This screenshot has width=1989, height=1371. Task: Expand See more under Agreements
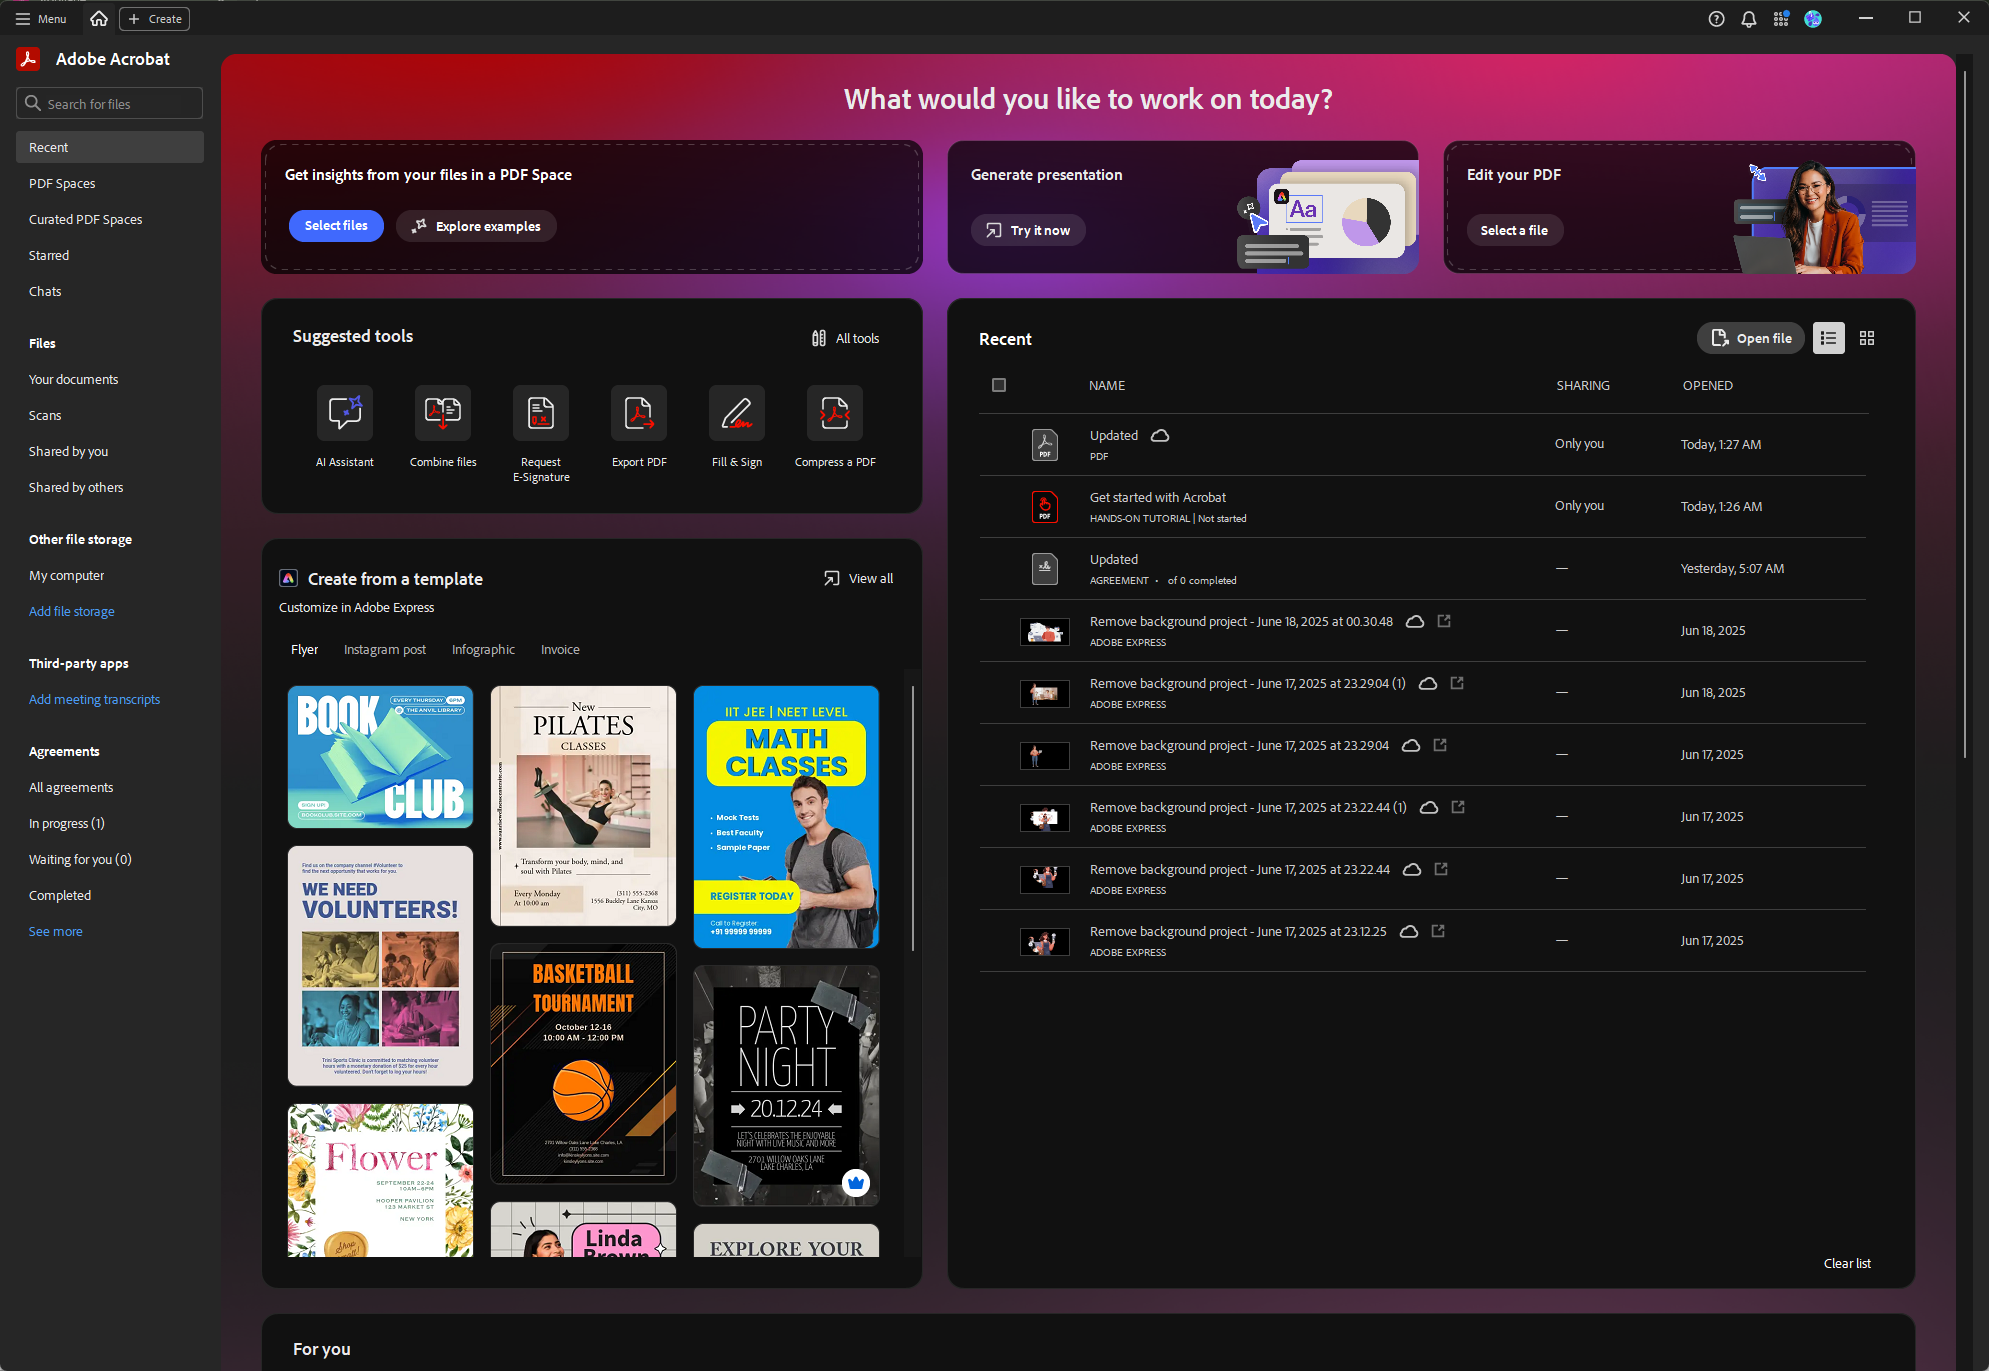pos(56,931)
